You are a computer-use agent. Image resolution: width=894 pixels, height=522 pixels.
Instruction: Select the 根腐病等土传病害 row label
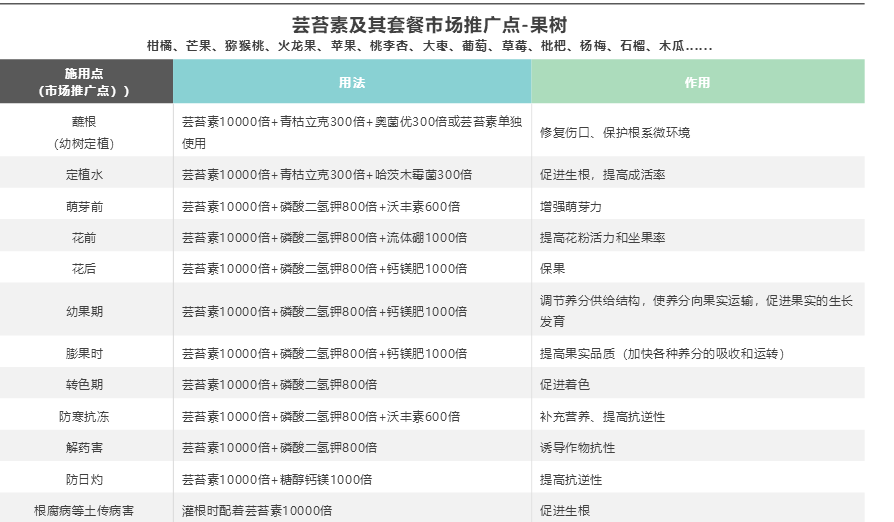[84, 511]
